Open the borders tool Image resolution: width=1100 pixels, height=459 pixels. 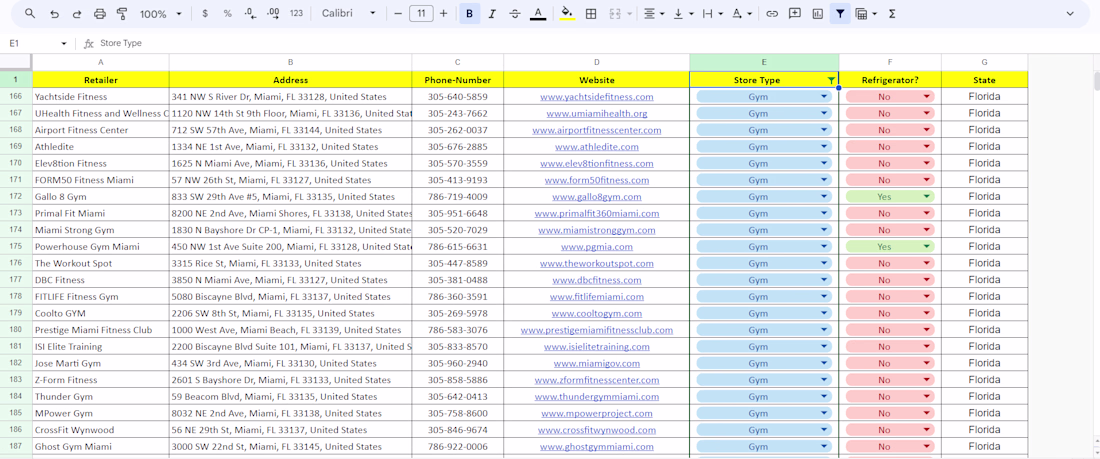pyautogui.click(x=591, y=13)
